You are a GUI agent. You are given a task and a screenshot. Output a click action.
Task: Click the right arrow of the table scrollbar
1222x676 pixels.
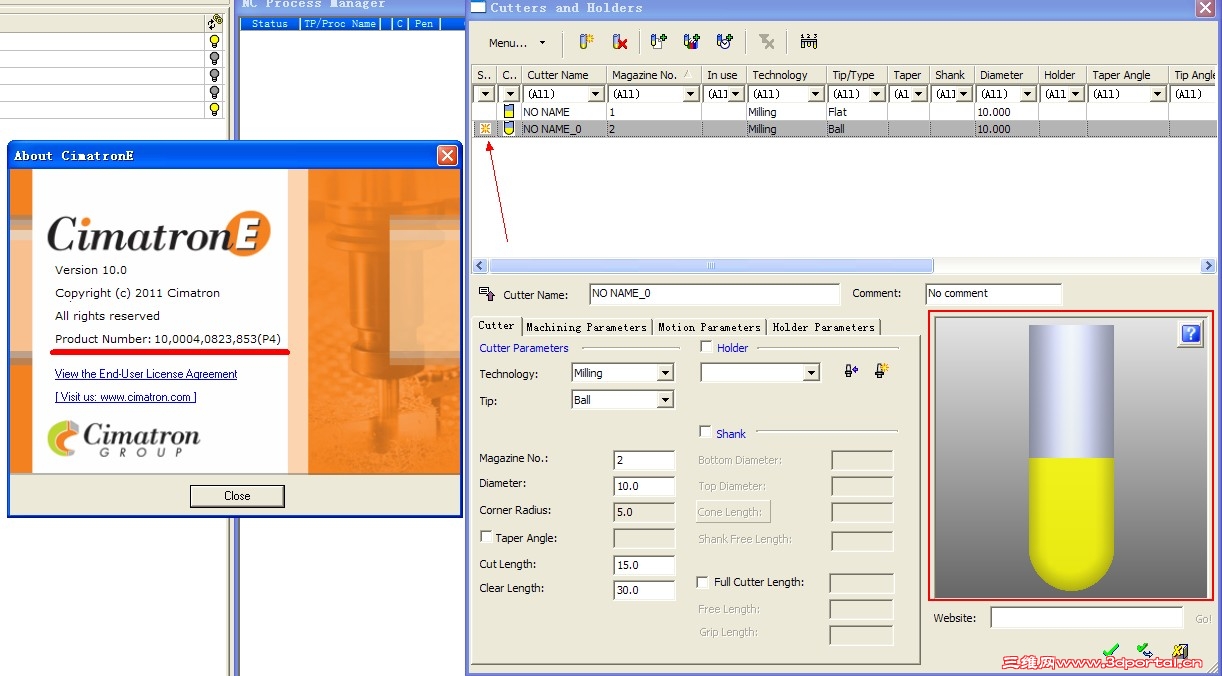1209,266
